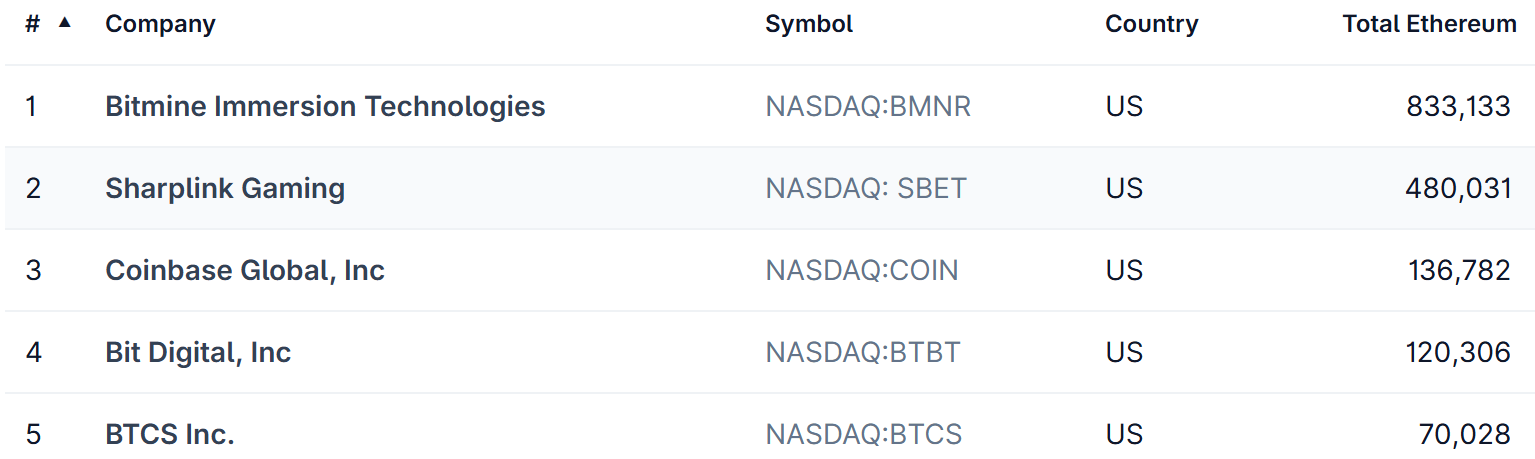
Task: Click the NASDAQ: SBET ticker symbol
Action: pyautogui.click(x=866, y=188)
